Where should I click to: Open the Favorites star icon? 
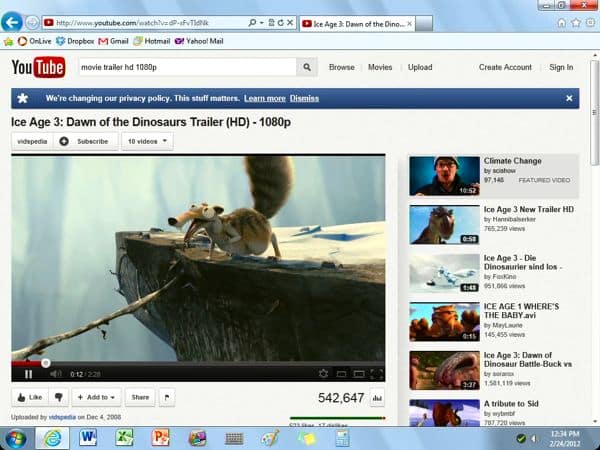[576, 23]
